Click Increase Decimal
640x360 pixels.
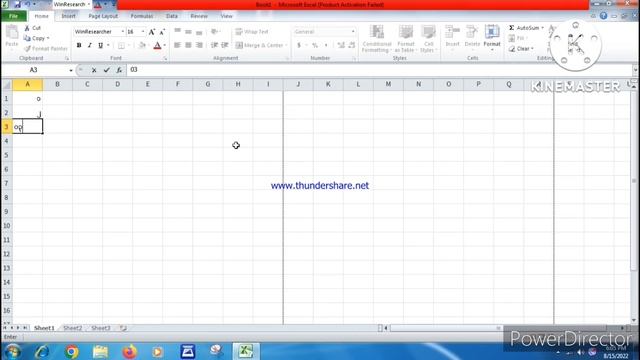tap(341, 45)
